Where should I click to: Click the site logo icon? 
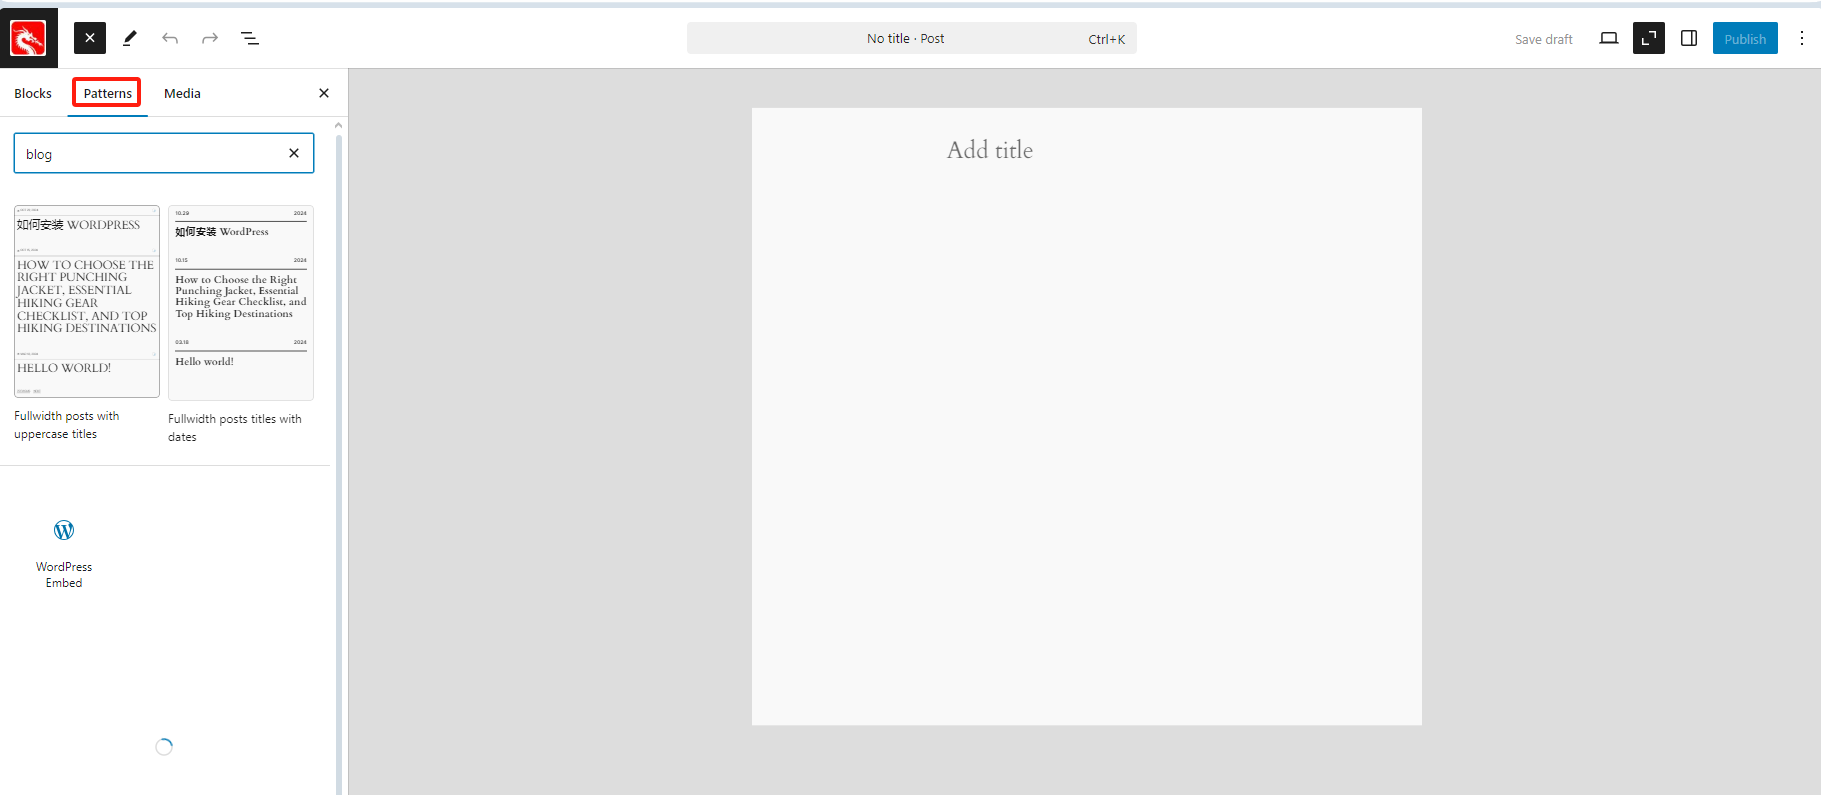[28, 39]
